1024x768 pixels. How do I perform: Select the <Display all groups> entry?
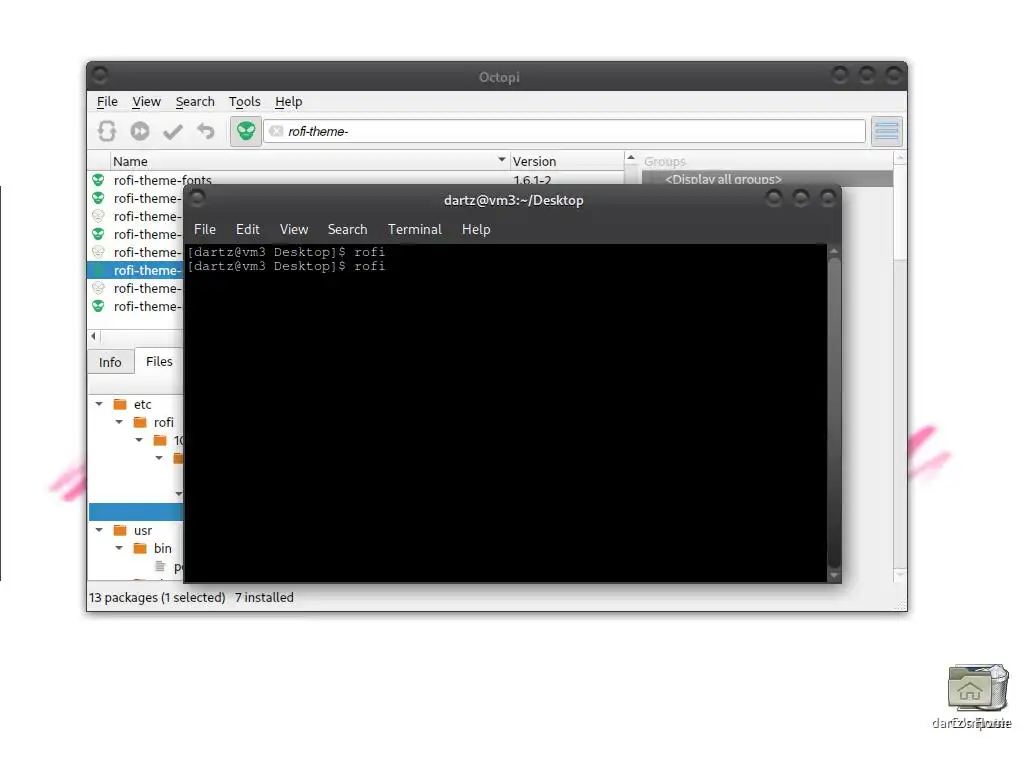723,178
